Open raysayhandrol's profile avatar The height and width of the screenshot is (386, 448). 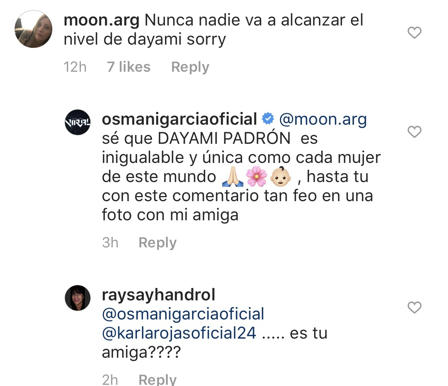point(77,298)
